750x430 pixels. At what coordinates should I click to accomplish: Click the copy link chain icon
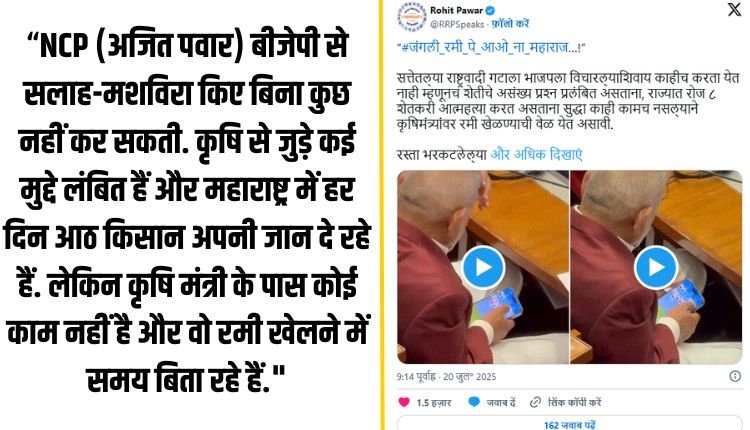(535, 402)
